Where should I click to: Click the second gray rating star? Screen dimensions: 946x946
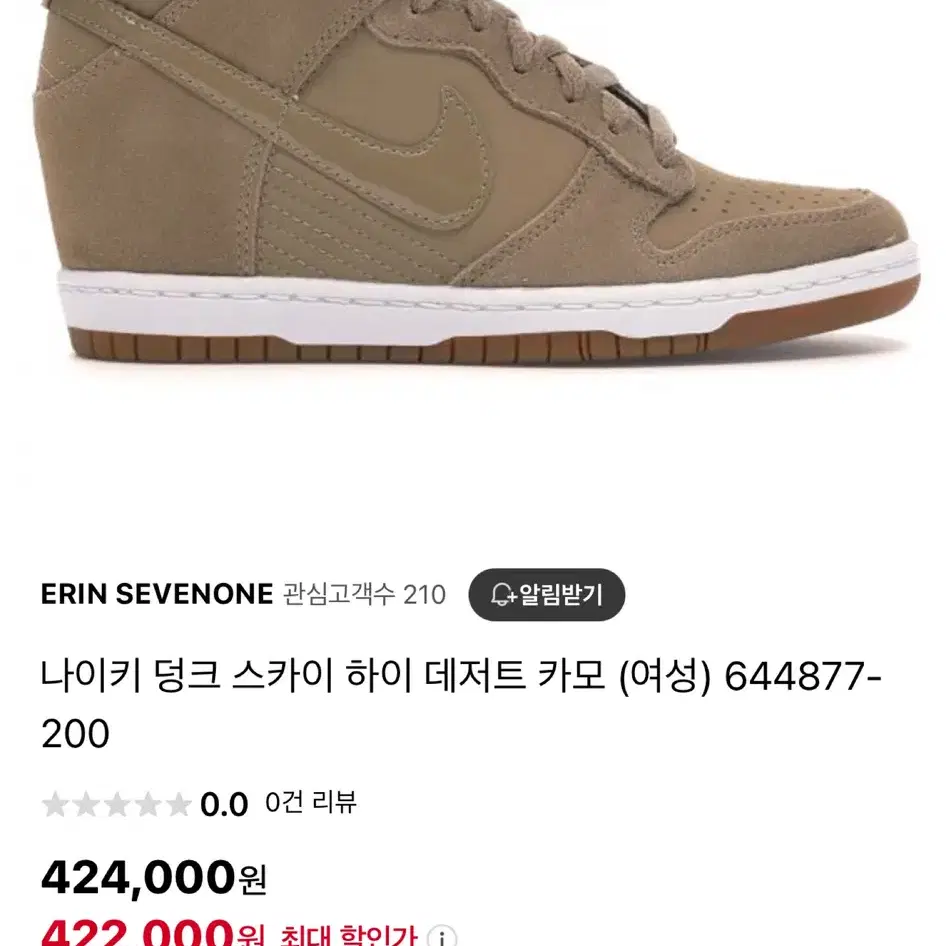(86, 804)
